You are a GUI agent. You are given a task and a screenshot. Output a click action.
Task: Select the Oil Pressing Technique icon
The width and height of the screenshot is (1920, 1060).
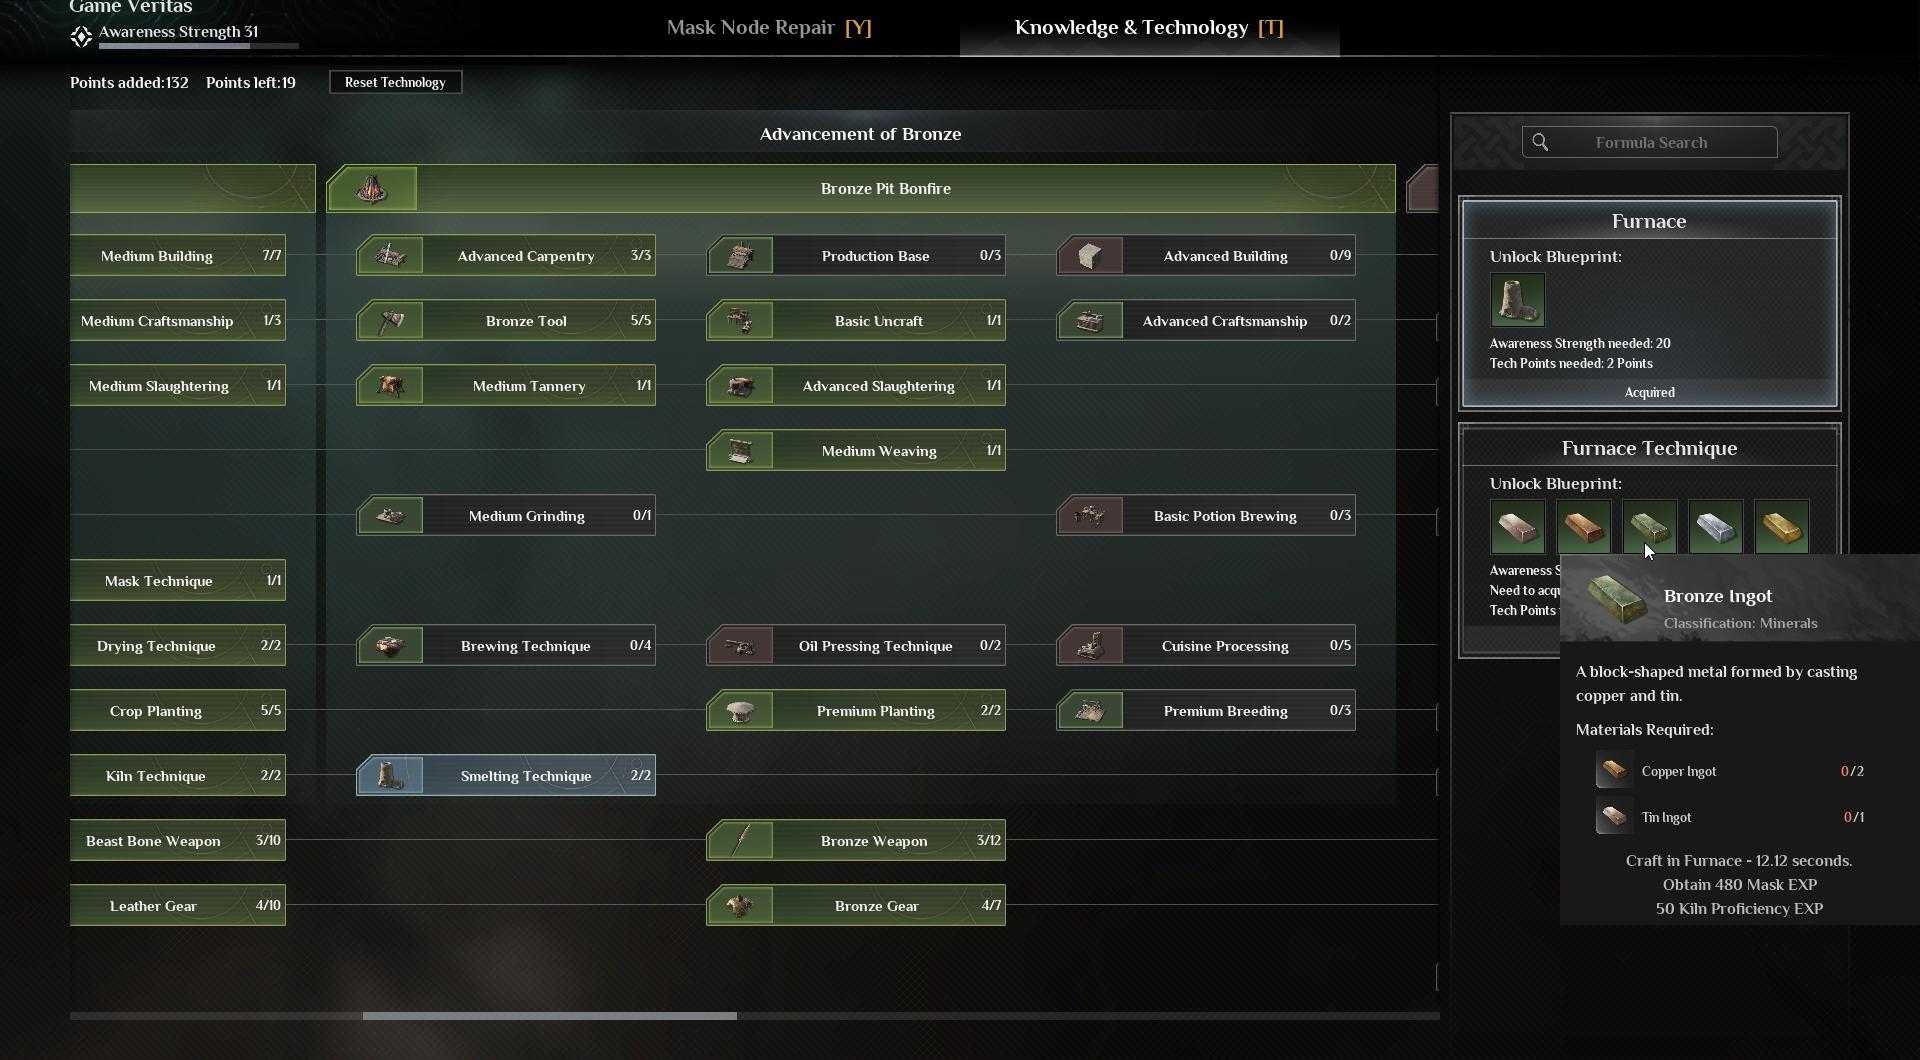pos(740,646)
